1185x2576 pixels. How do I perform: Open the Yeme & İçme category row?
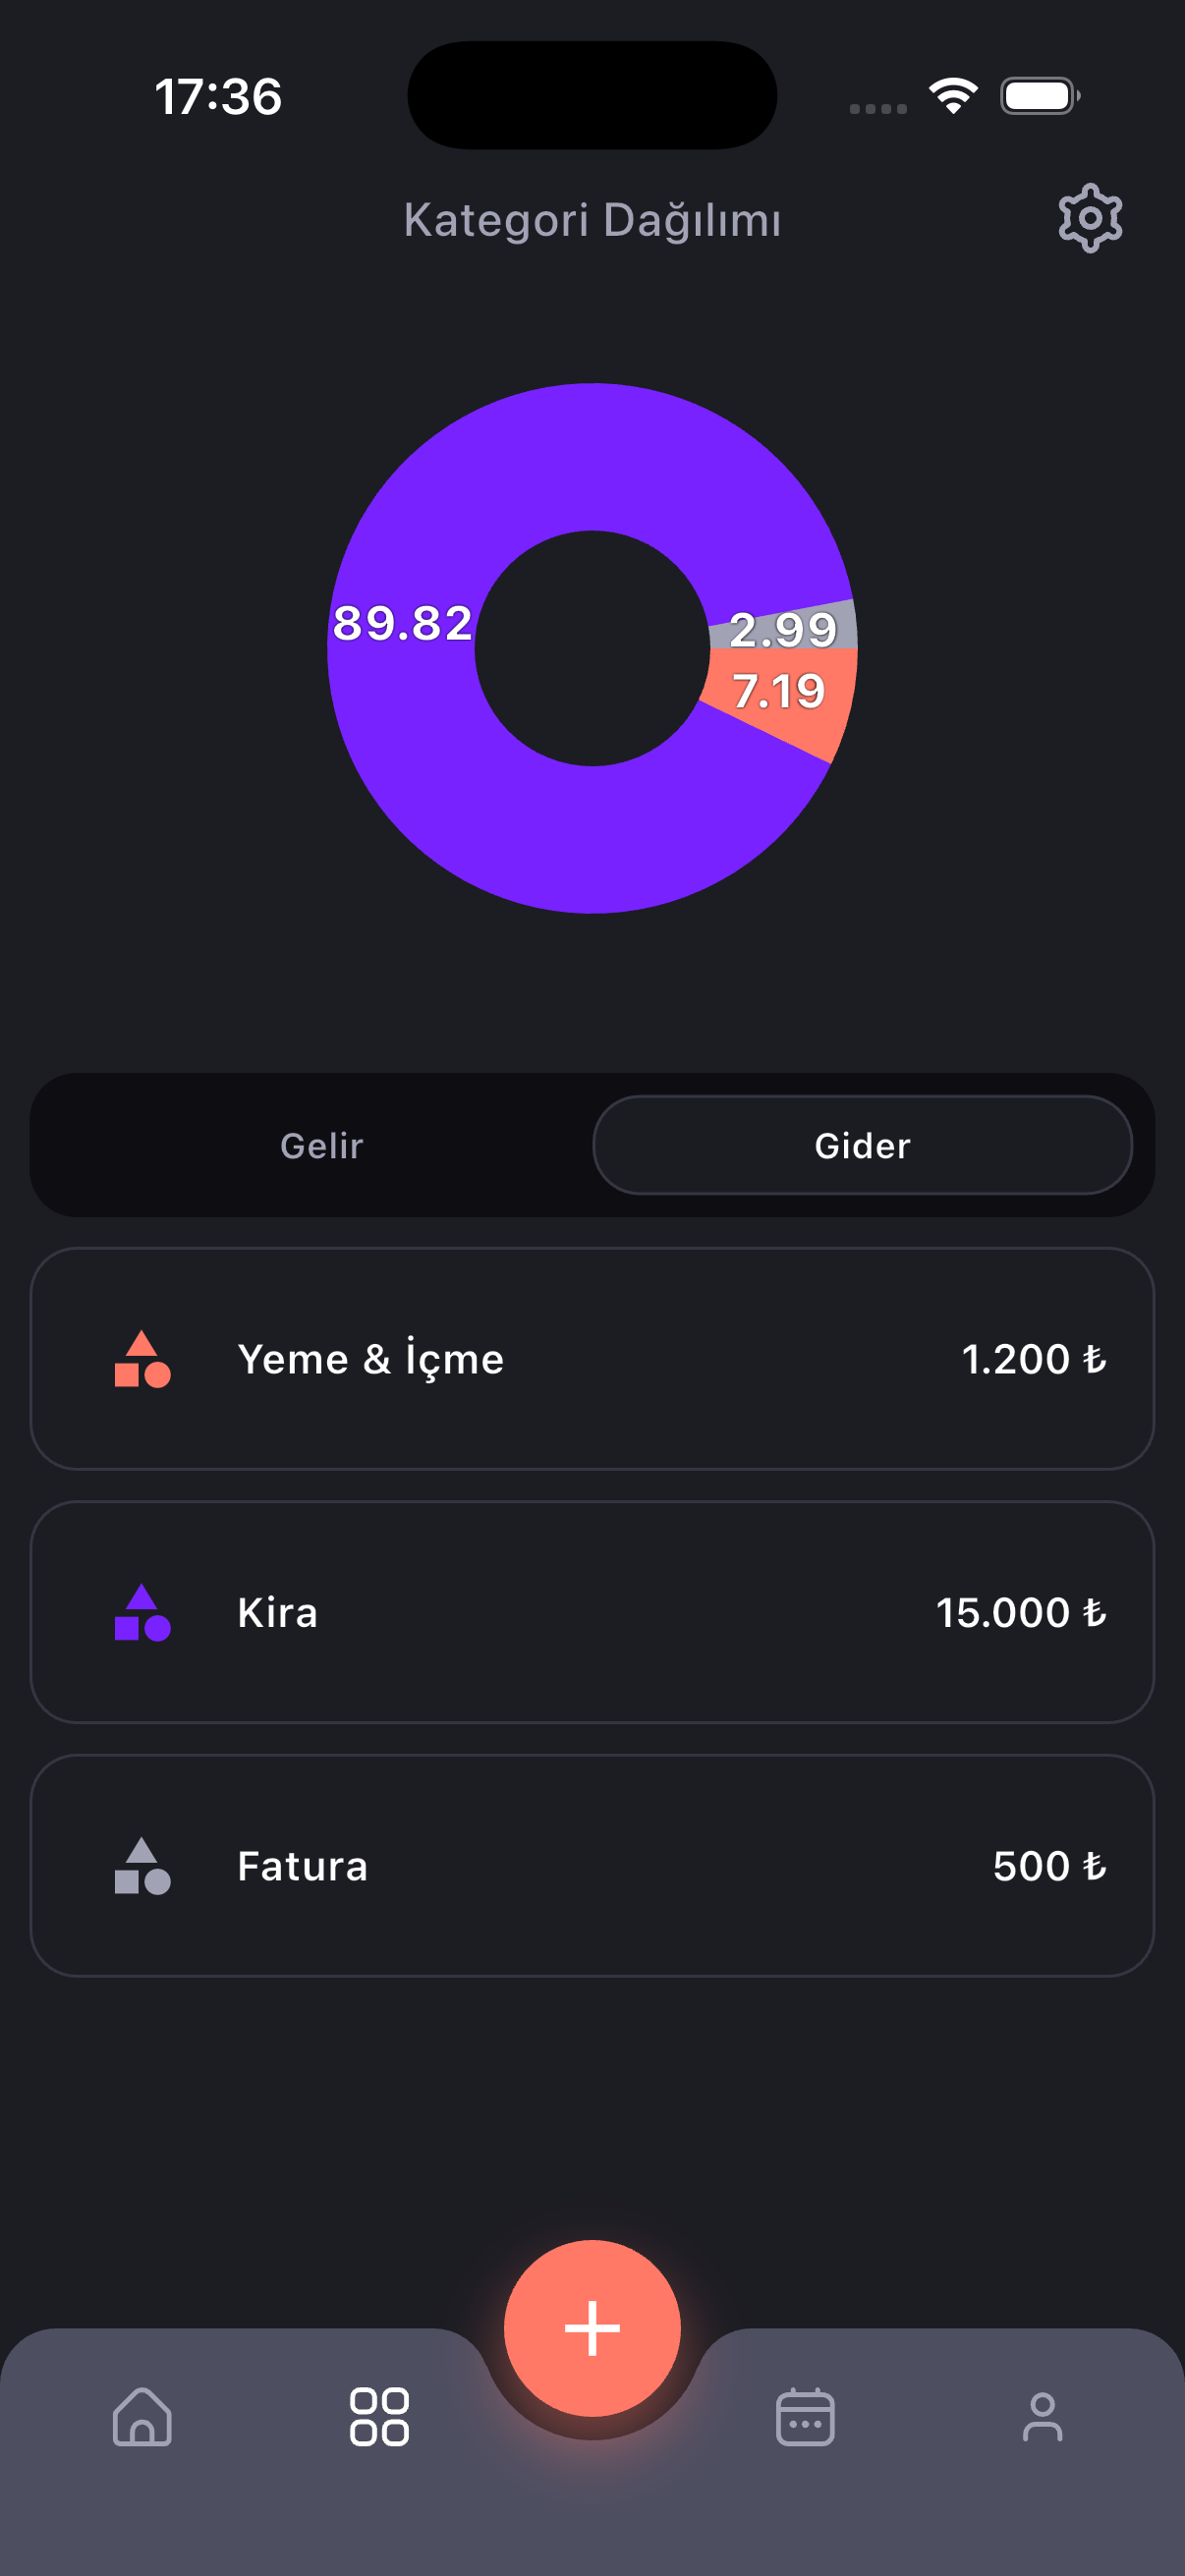[x=592, y=1359]
